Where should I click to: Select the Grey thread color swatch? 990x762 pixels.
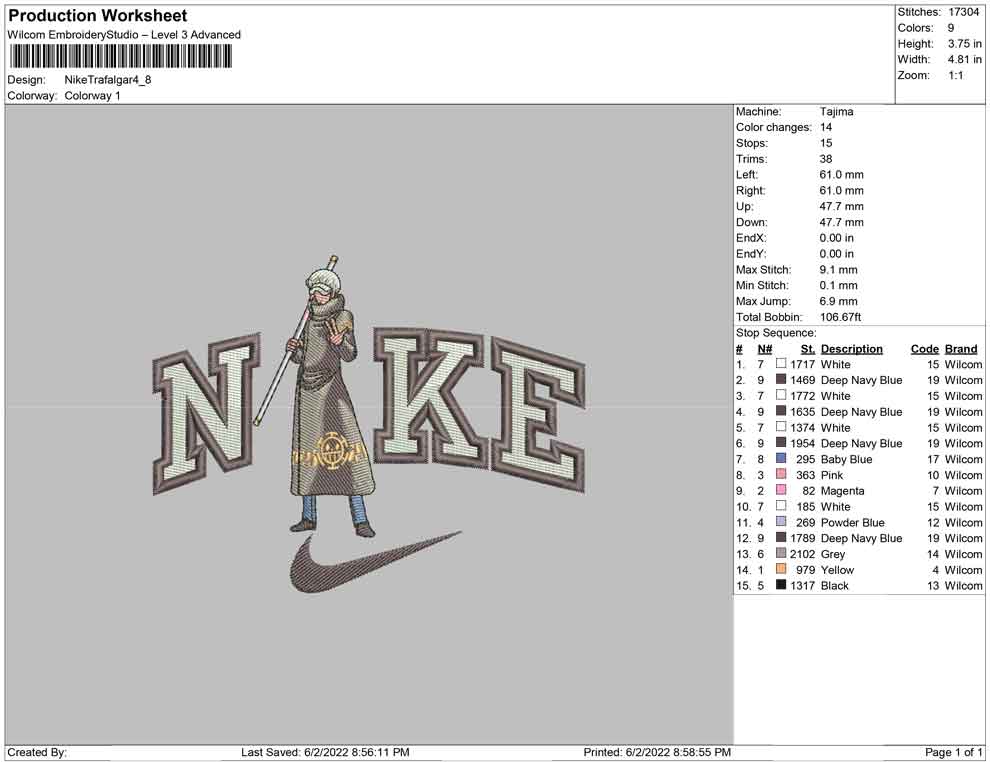coord(781,554)
